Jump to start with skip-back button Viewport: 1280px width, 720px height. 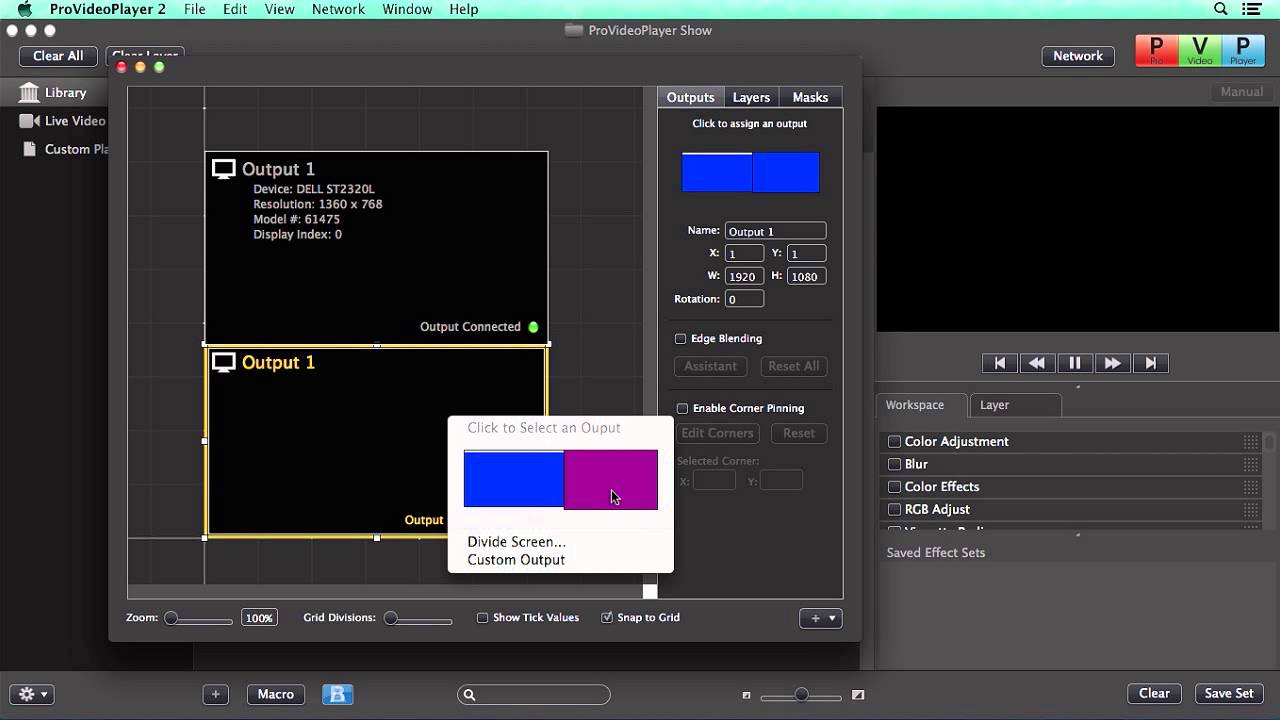(x=999, y=363)
